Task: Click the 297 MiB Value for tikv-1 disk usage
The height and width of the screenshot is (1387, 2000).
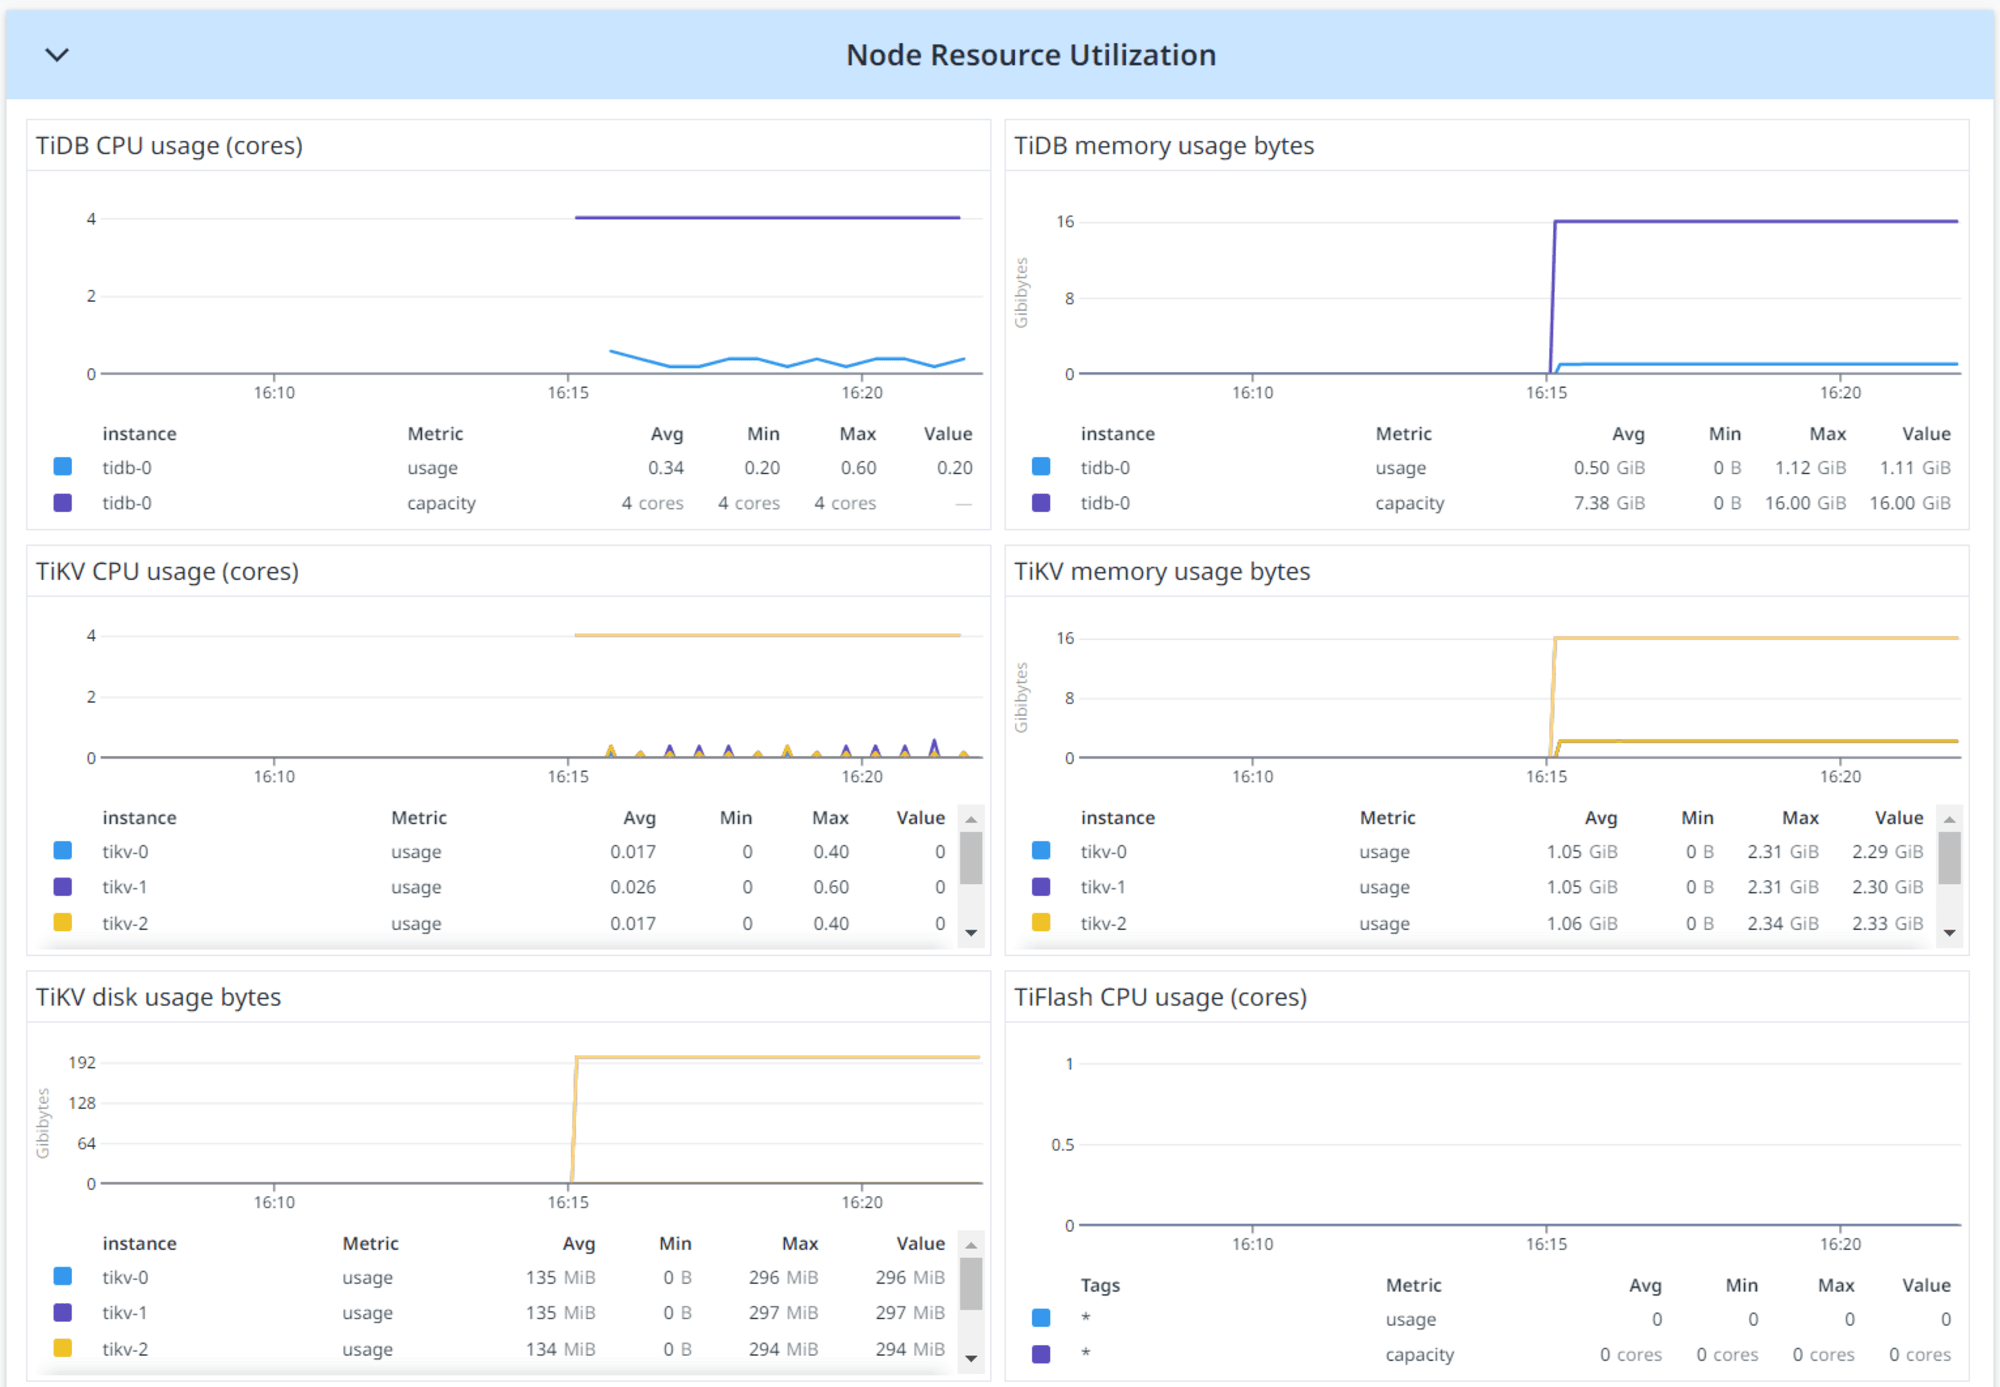Action: 910,1313
